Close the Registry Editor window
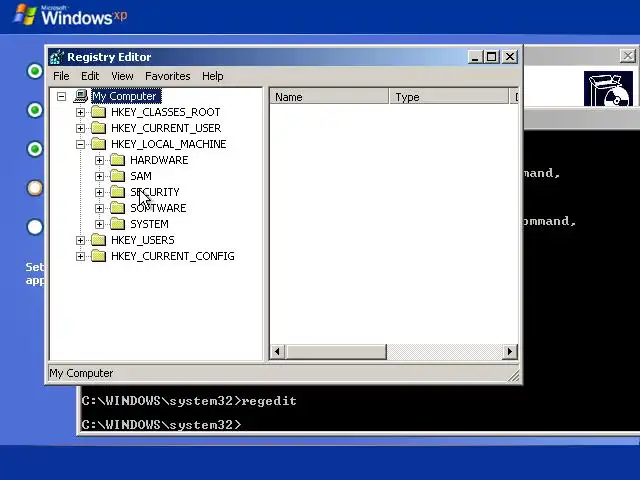 [510, 56]
